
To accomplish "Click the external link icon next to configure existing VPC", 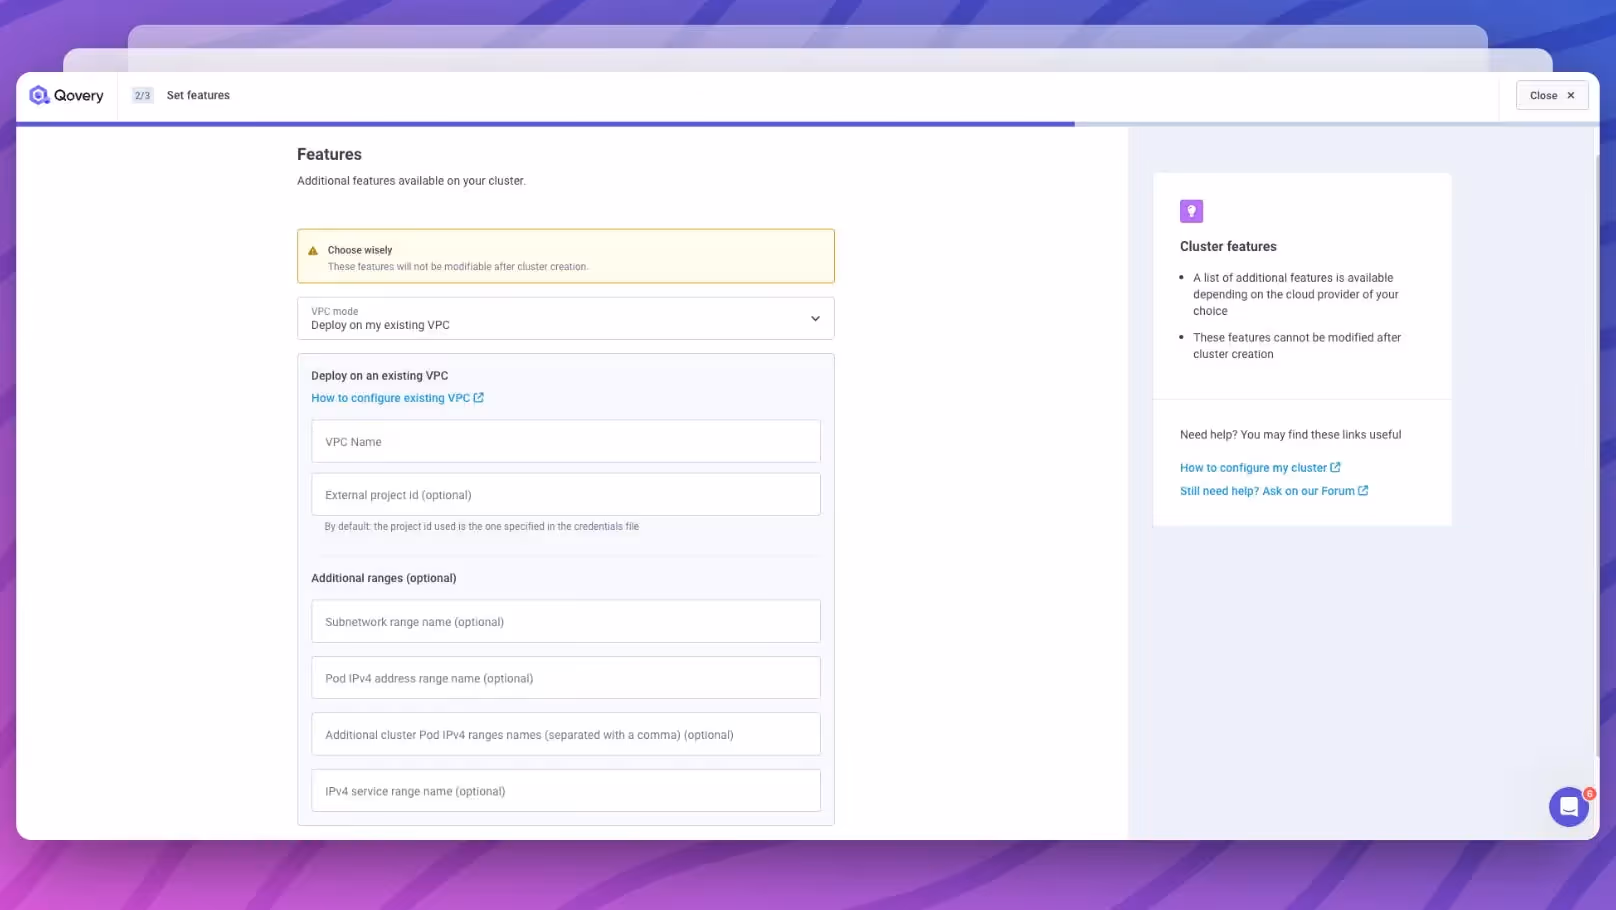I will pos(479,397).
